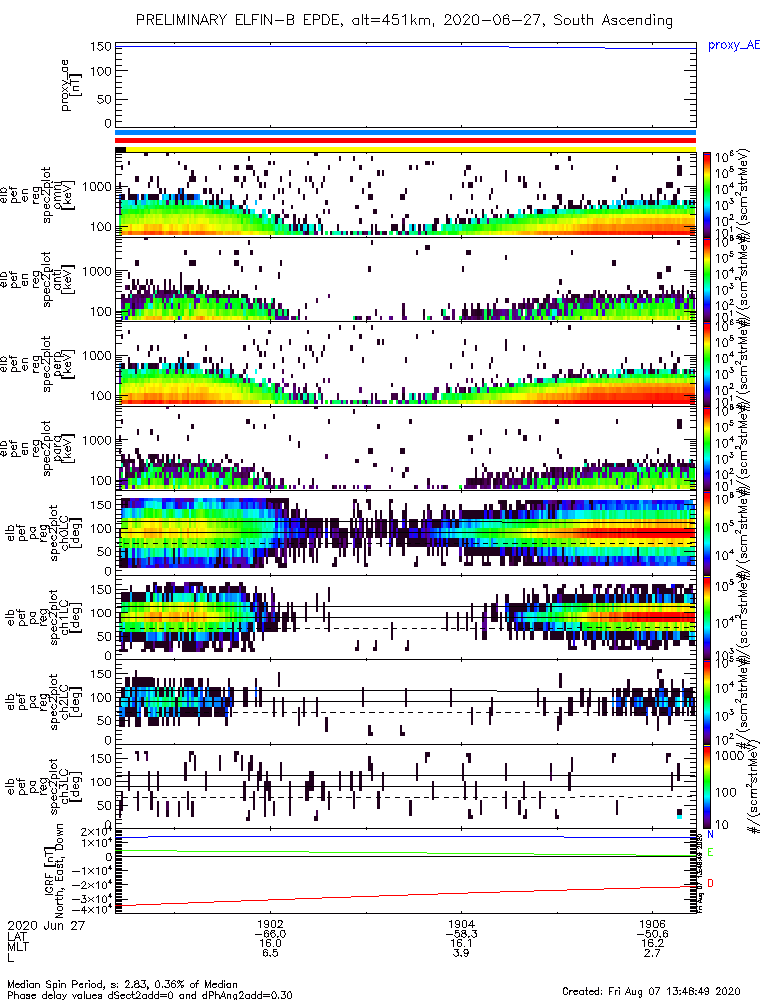Click the yellow status bar under red bar
The image size is (775, 1000).
point(411,149)
